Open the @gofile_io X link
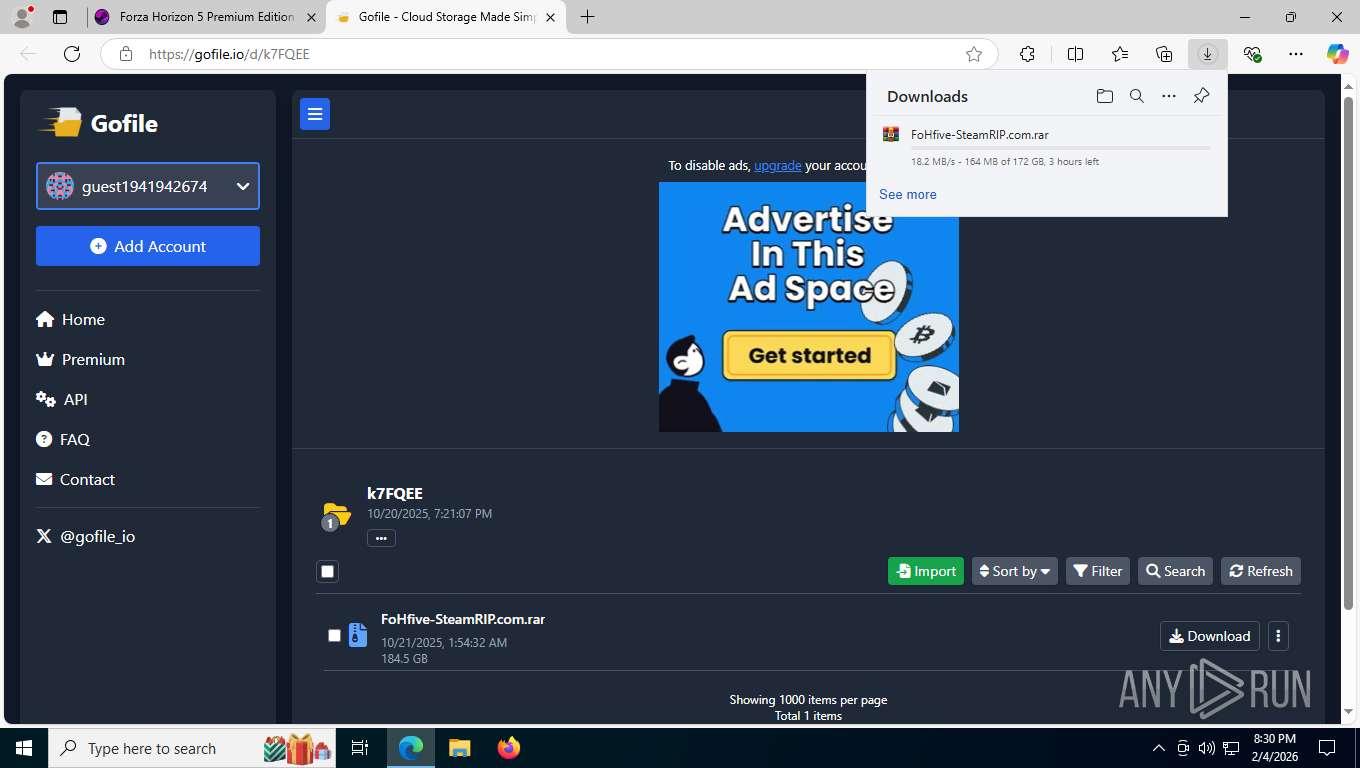Viewport: 1360px width, 768px height. tap(86, 536)
